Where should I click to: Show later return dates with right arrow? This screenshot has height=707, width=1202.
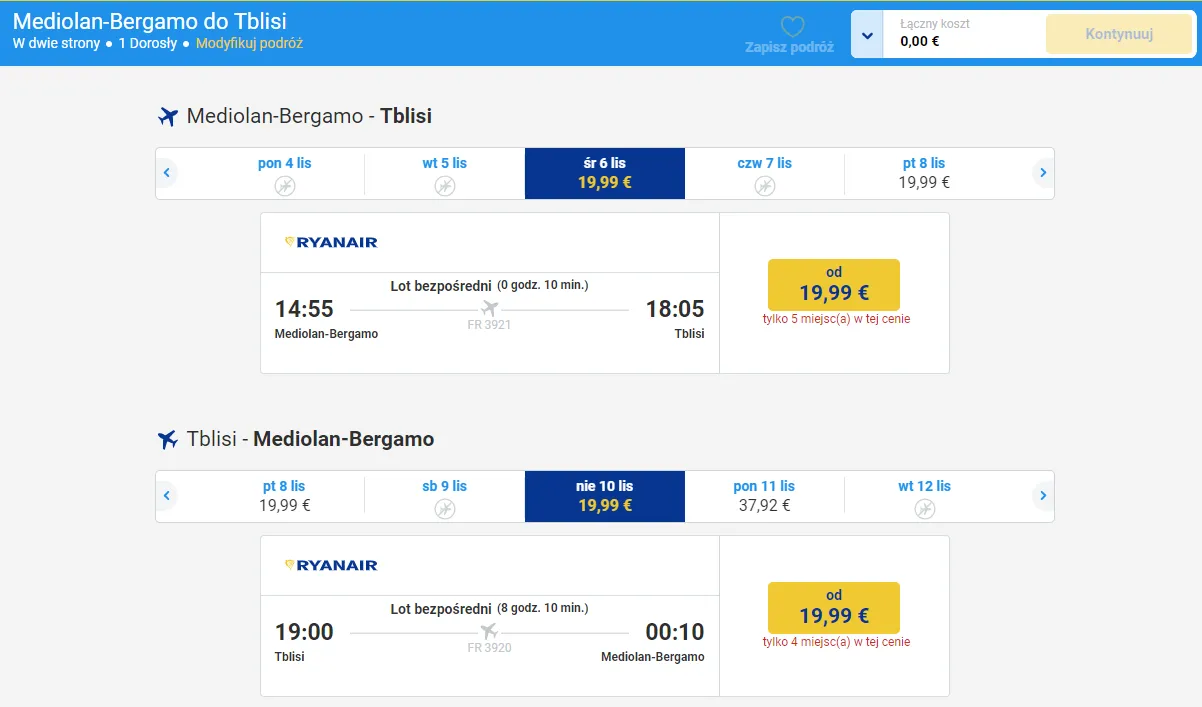click(1042, 496)
